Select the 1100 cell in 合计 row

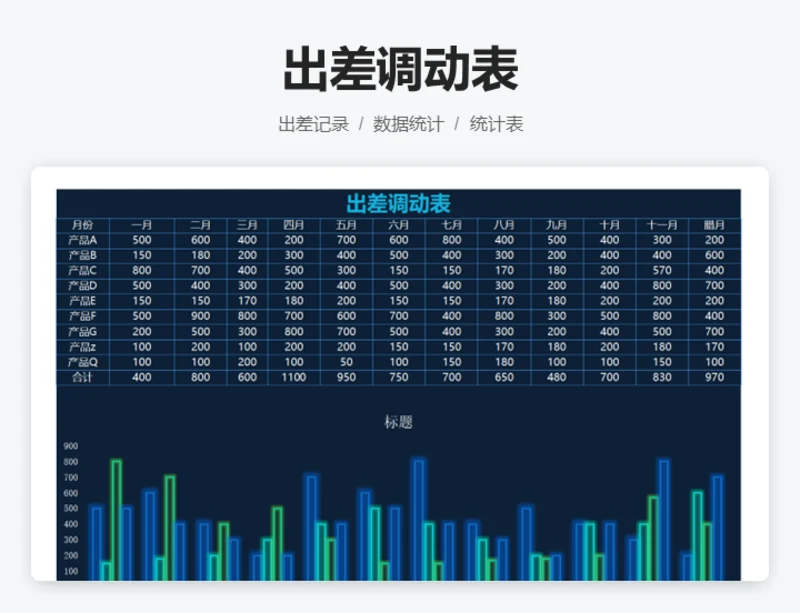(x=294, y=378)
